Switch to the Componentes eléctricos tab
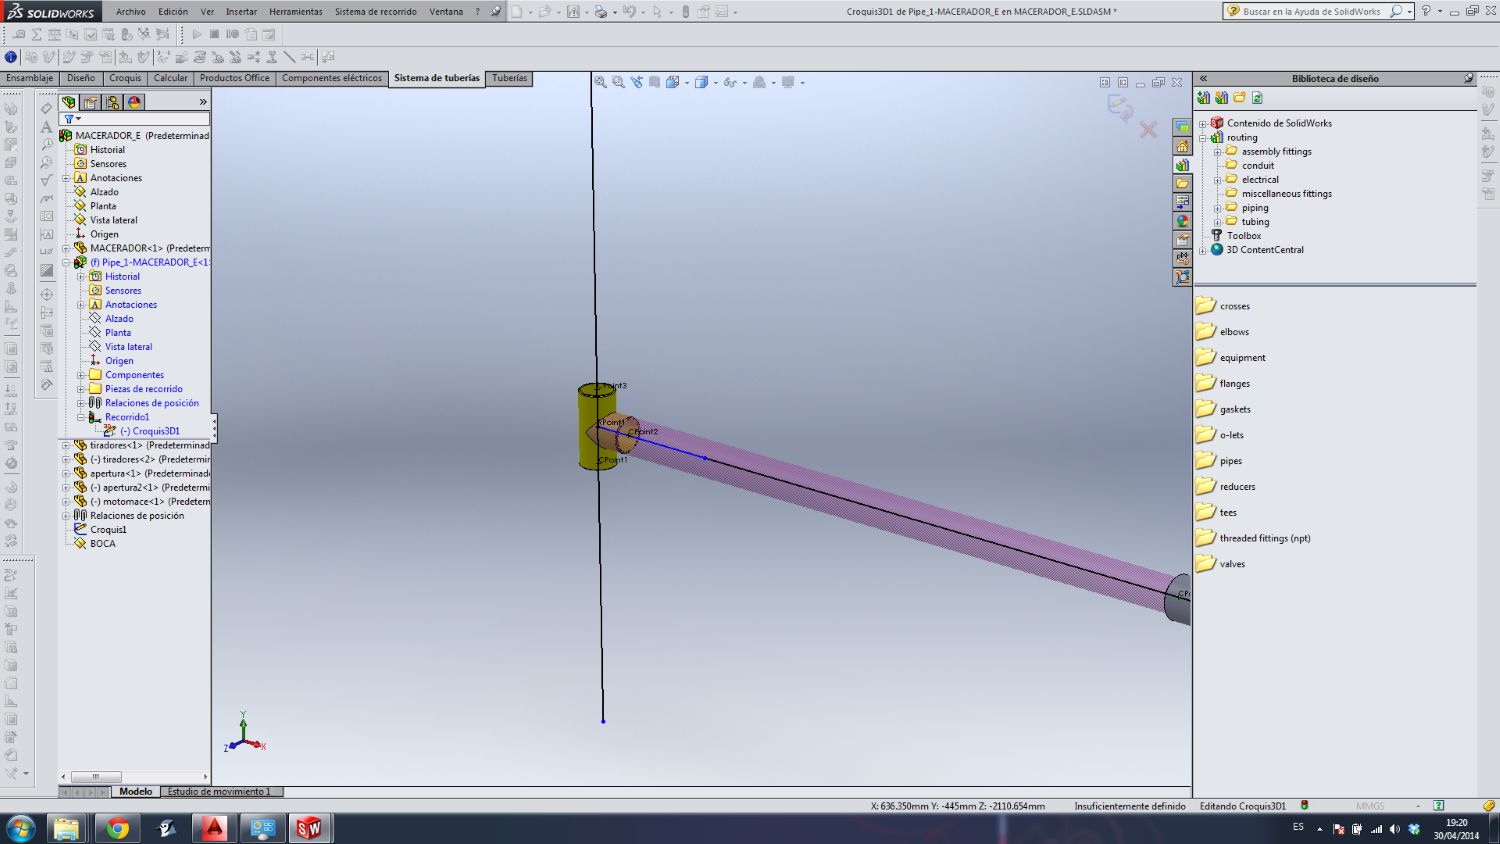1500x844 pixels. 332,78
